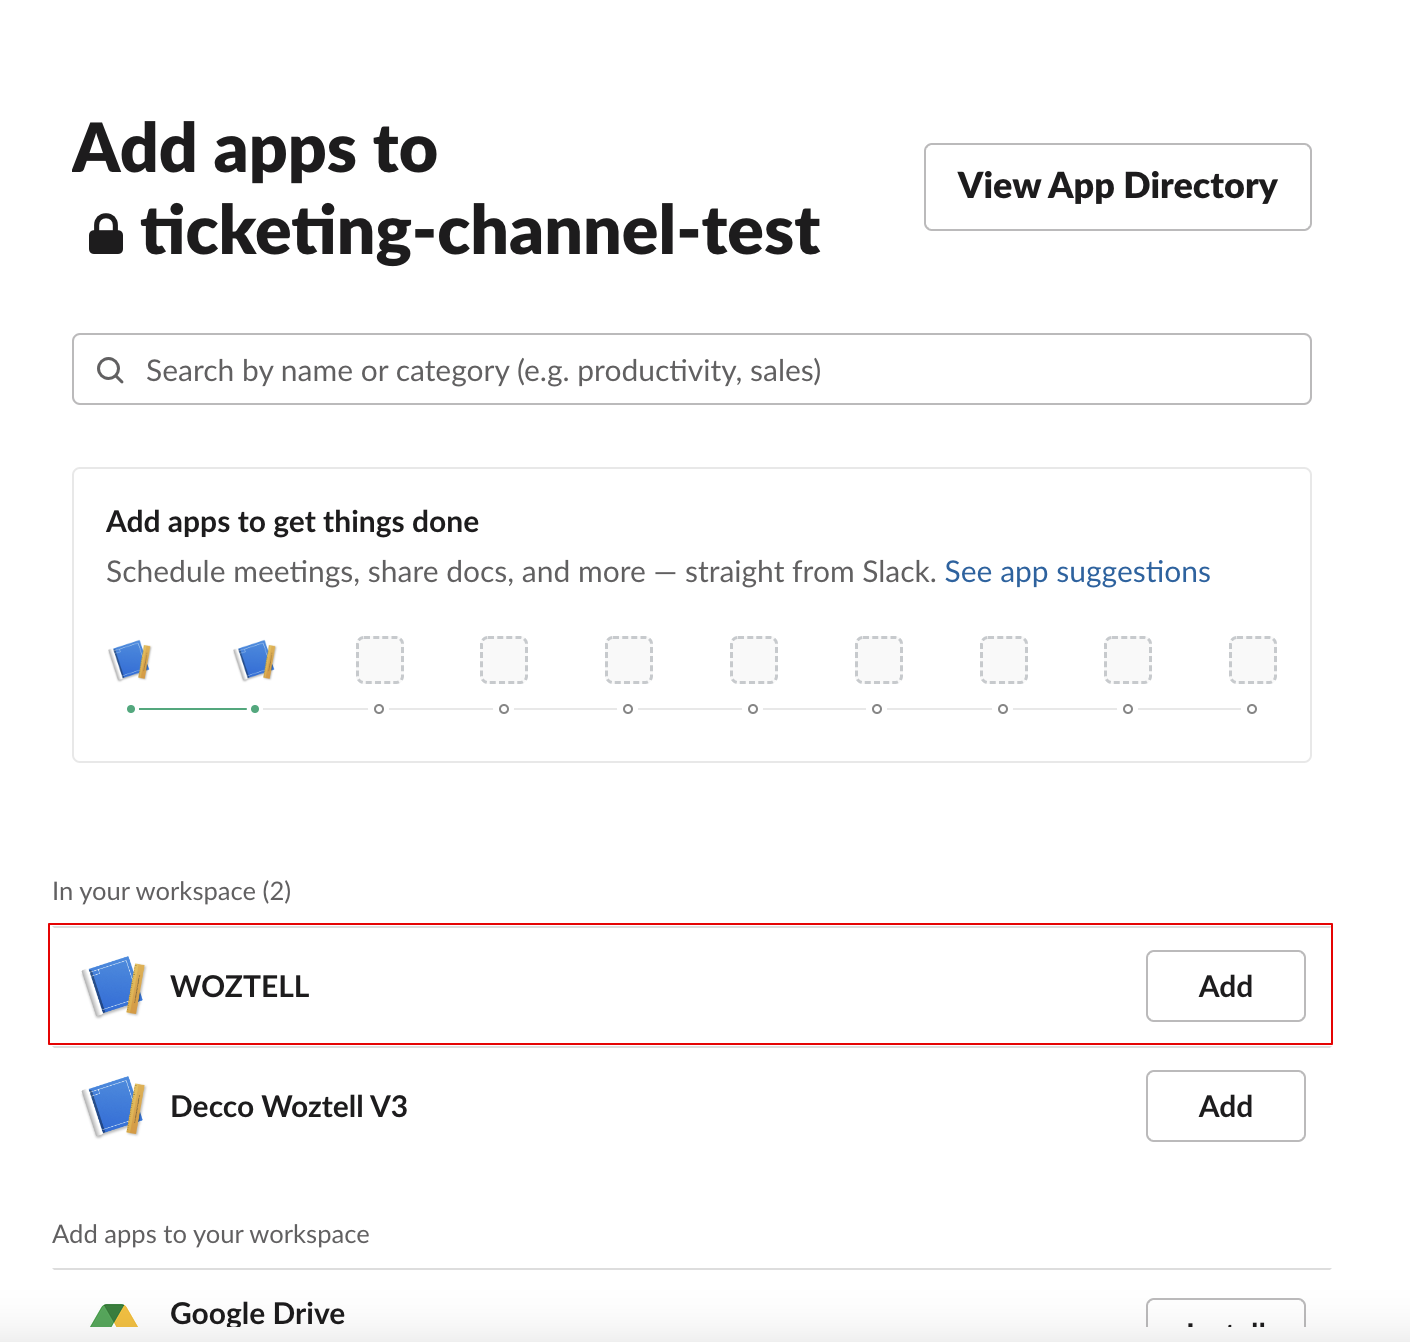The height and width of the screenshot is (1342, 1410).
Task: Click the search magnifier icon
Action: coord(110,370)
